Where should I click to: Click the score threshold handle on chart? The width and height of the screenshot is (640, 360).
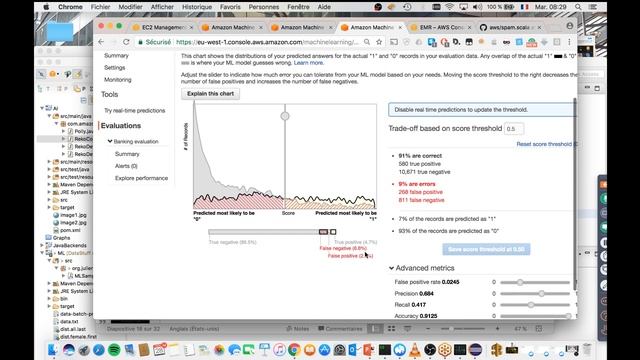click(285, 116)
